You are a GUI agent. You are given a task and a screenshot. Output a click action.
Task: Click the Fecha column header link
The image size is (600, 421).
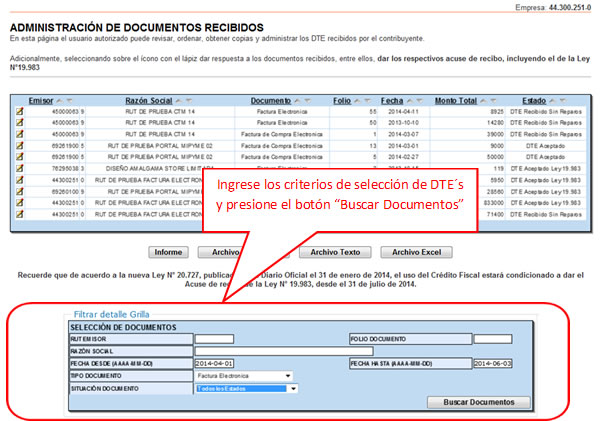pyautogui.click(x=392, y=101)
